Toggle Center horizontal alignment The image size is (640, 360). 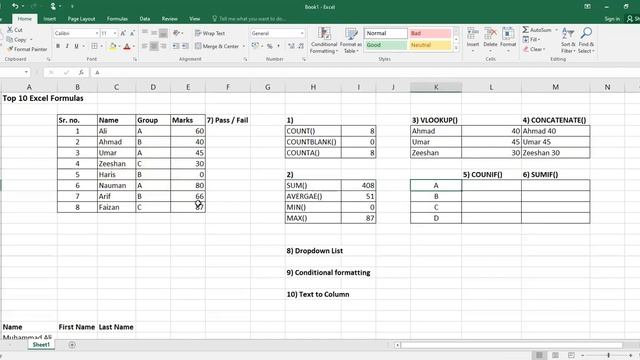point(154,46)
